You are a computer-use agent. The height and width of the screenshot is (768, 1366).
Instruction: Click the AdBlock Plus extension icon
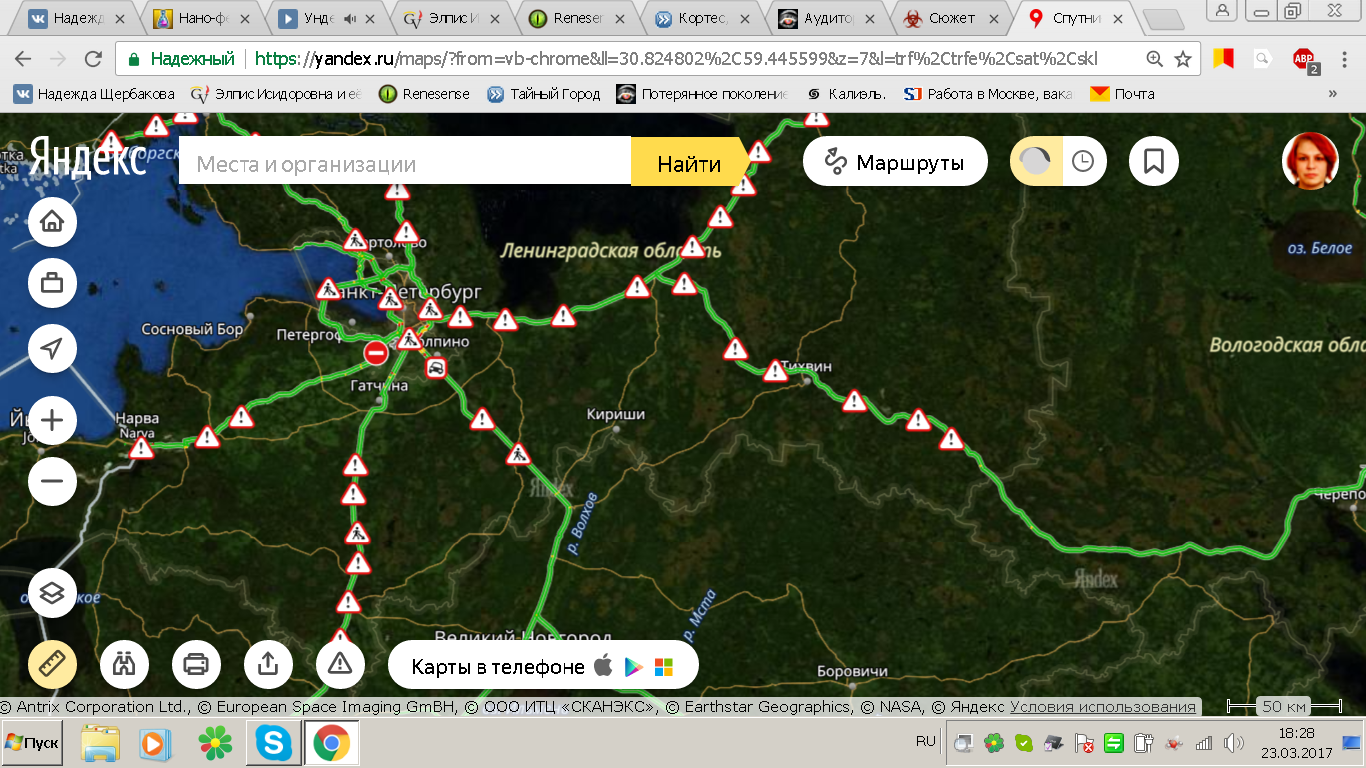[x=1304, y=60]
